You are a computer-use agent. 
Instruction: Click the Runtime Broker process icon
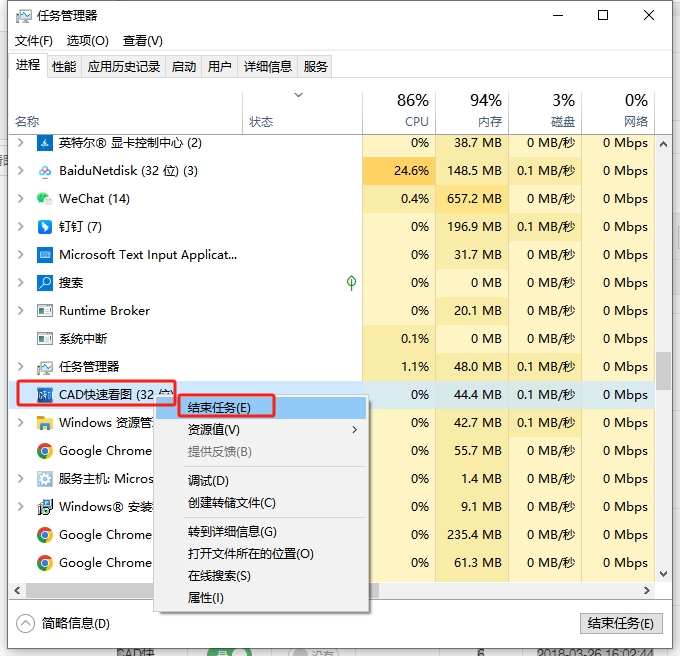click(x=45, y=311)
